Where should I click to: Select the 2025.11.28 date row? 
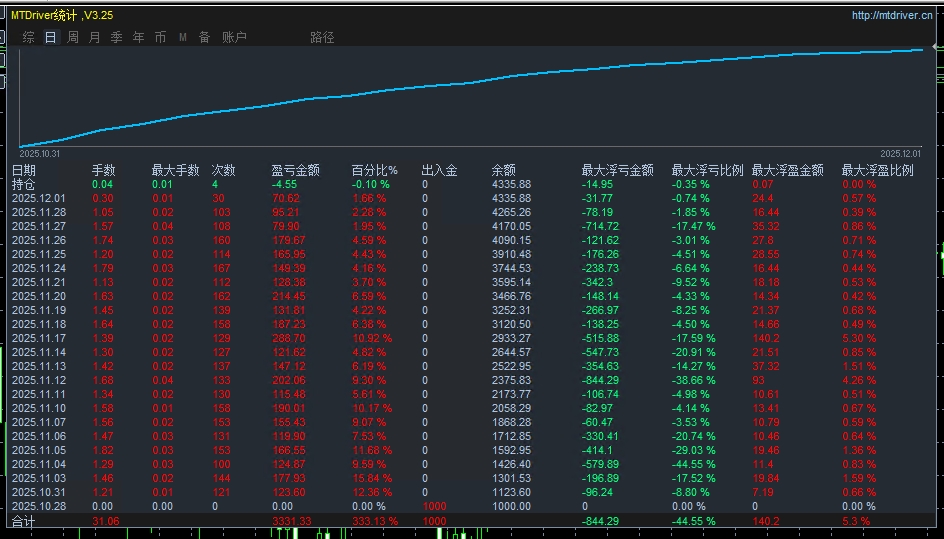(39, 212)
